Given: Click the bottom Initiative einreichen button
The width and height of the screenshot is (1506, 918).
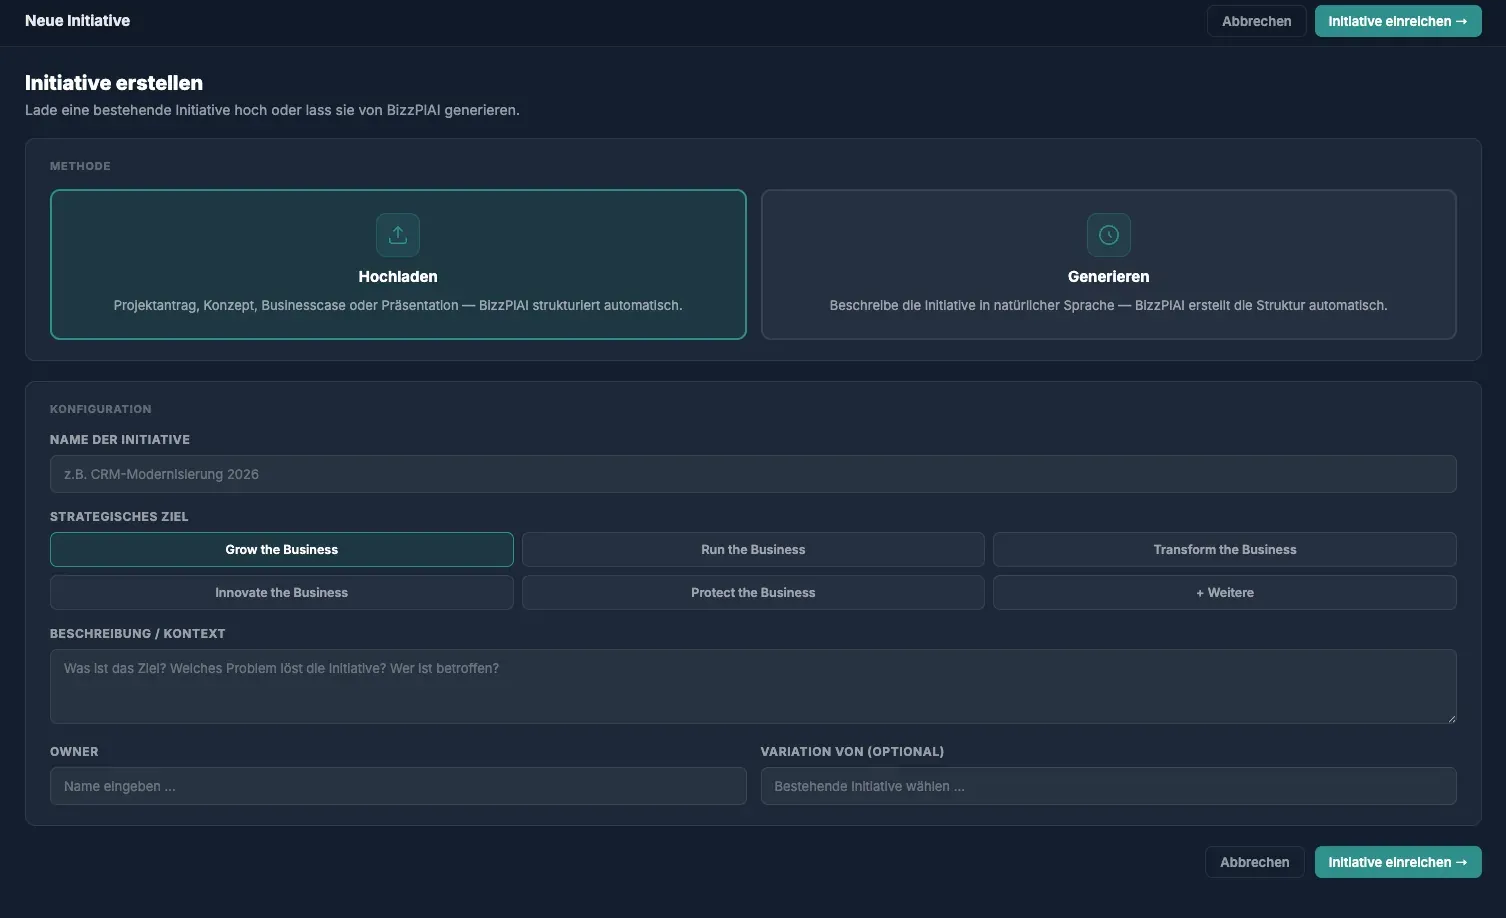Looking at the screenshot, I should 1398,862.
